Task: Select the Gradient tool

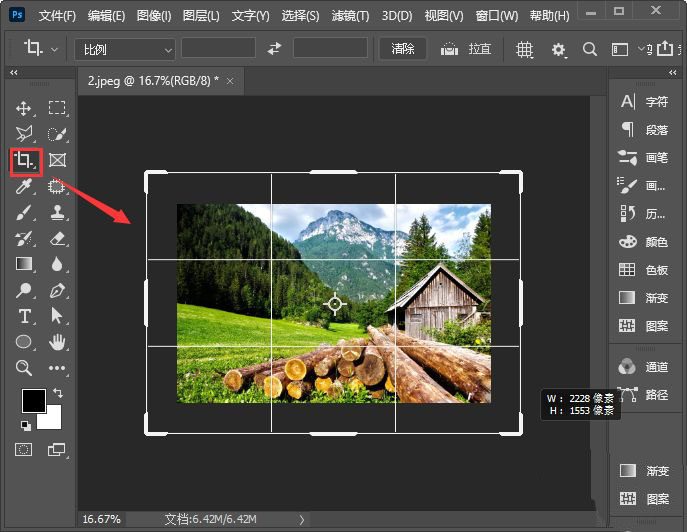Action: coord(24,264)
